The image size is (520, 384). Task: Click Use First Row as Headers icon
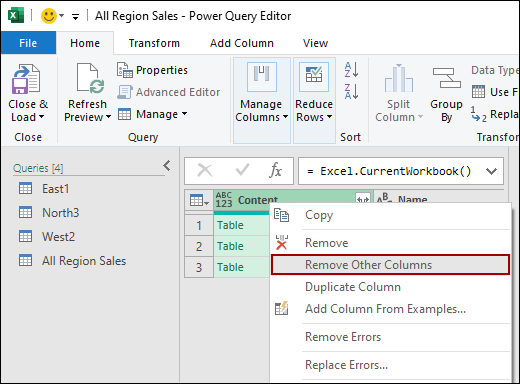pyautogui.click(x=478, y=92)
